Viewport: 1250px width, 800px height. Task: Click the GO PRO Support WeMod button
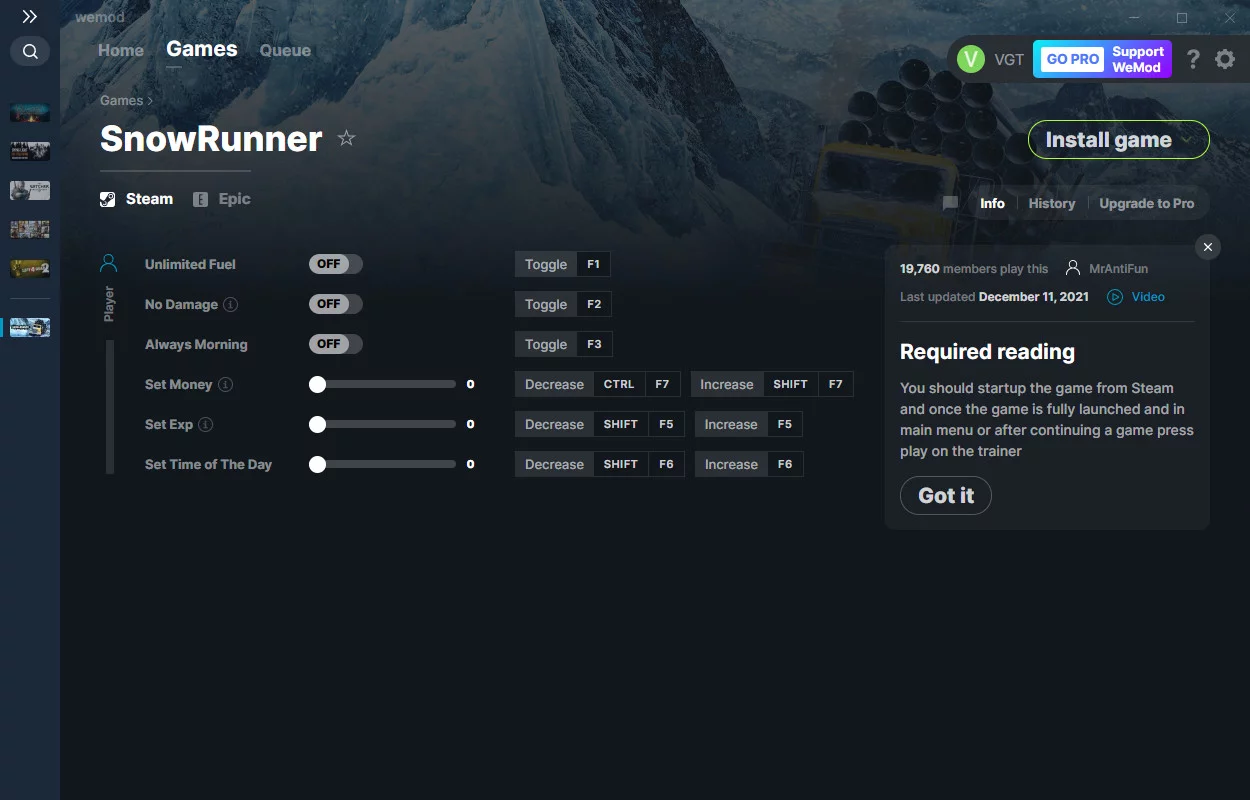coord(1102,59)
